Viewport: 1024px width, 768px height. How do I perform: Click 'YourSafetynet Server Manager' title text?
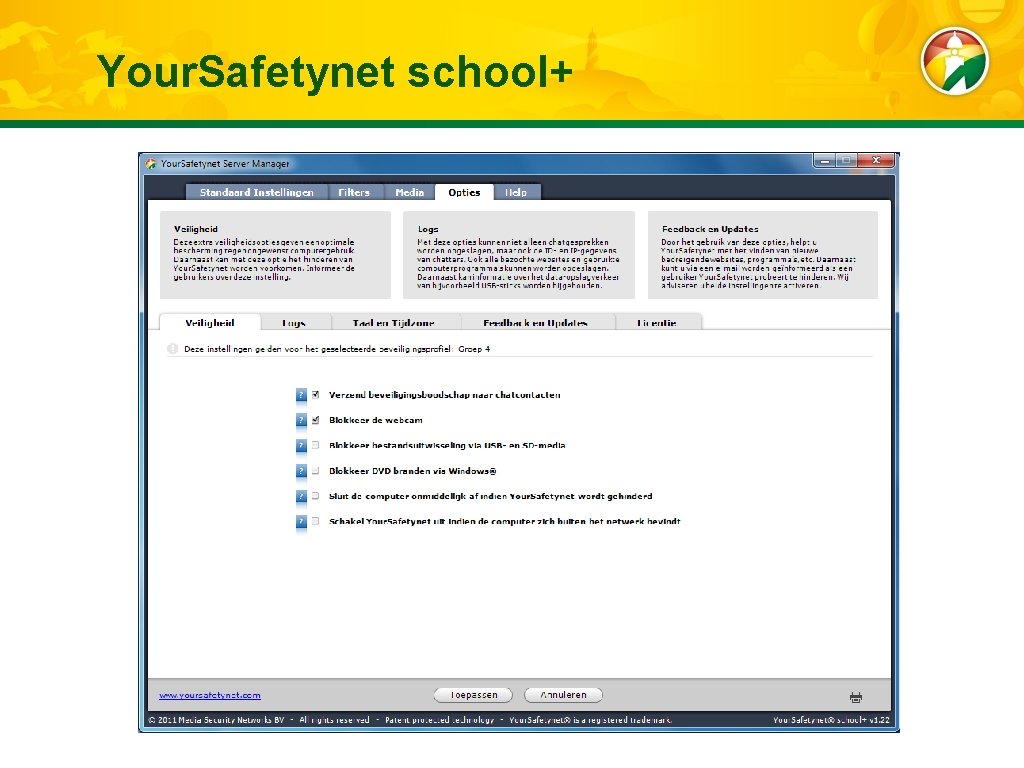coord(225,164)
